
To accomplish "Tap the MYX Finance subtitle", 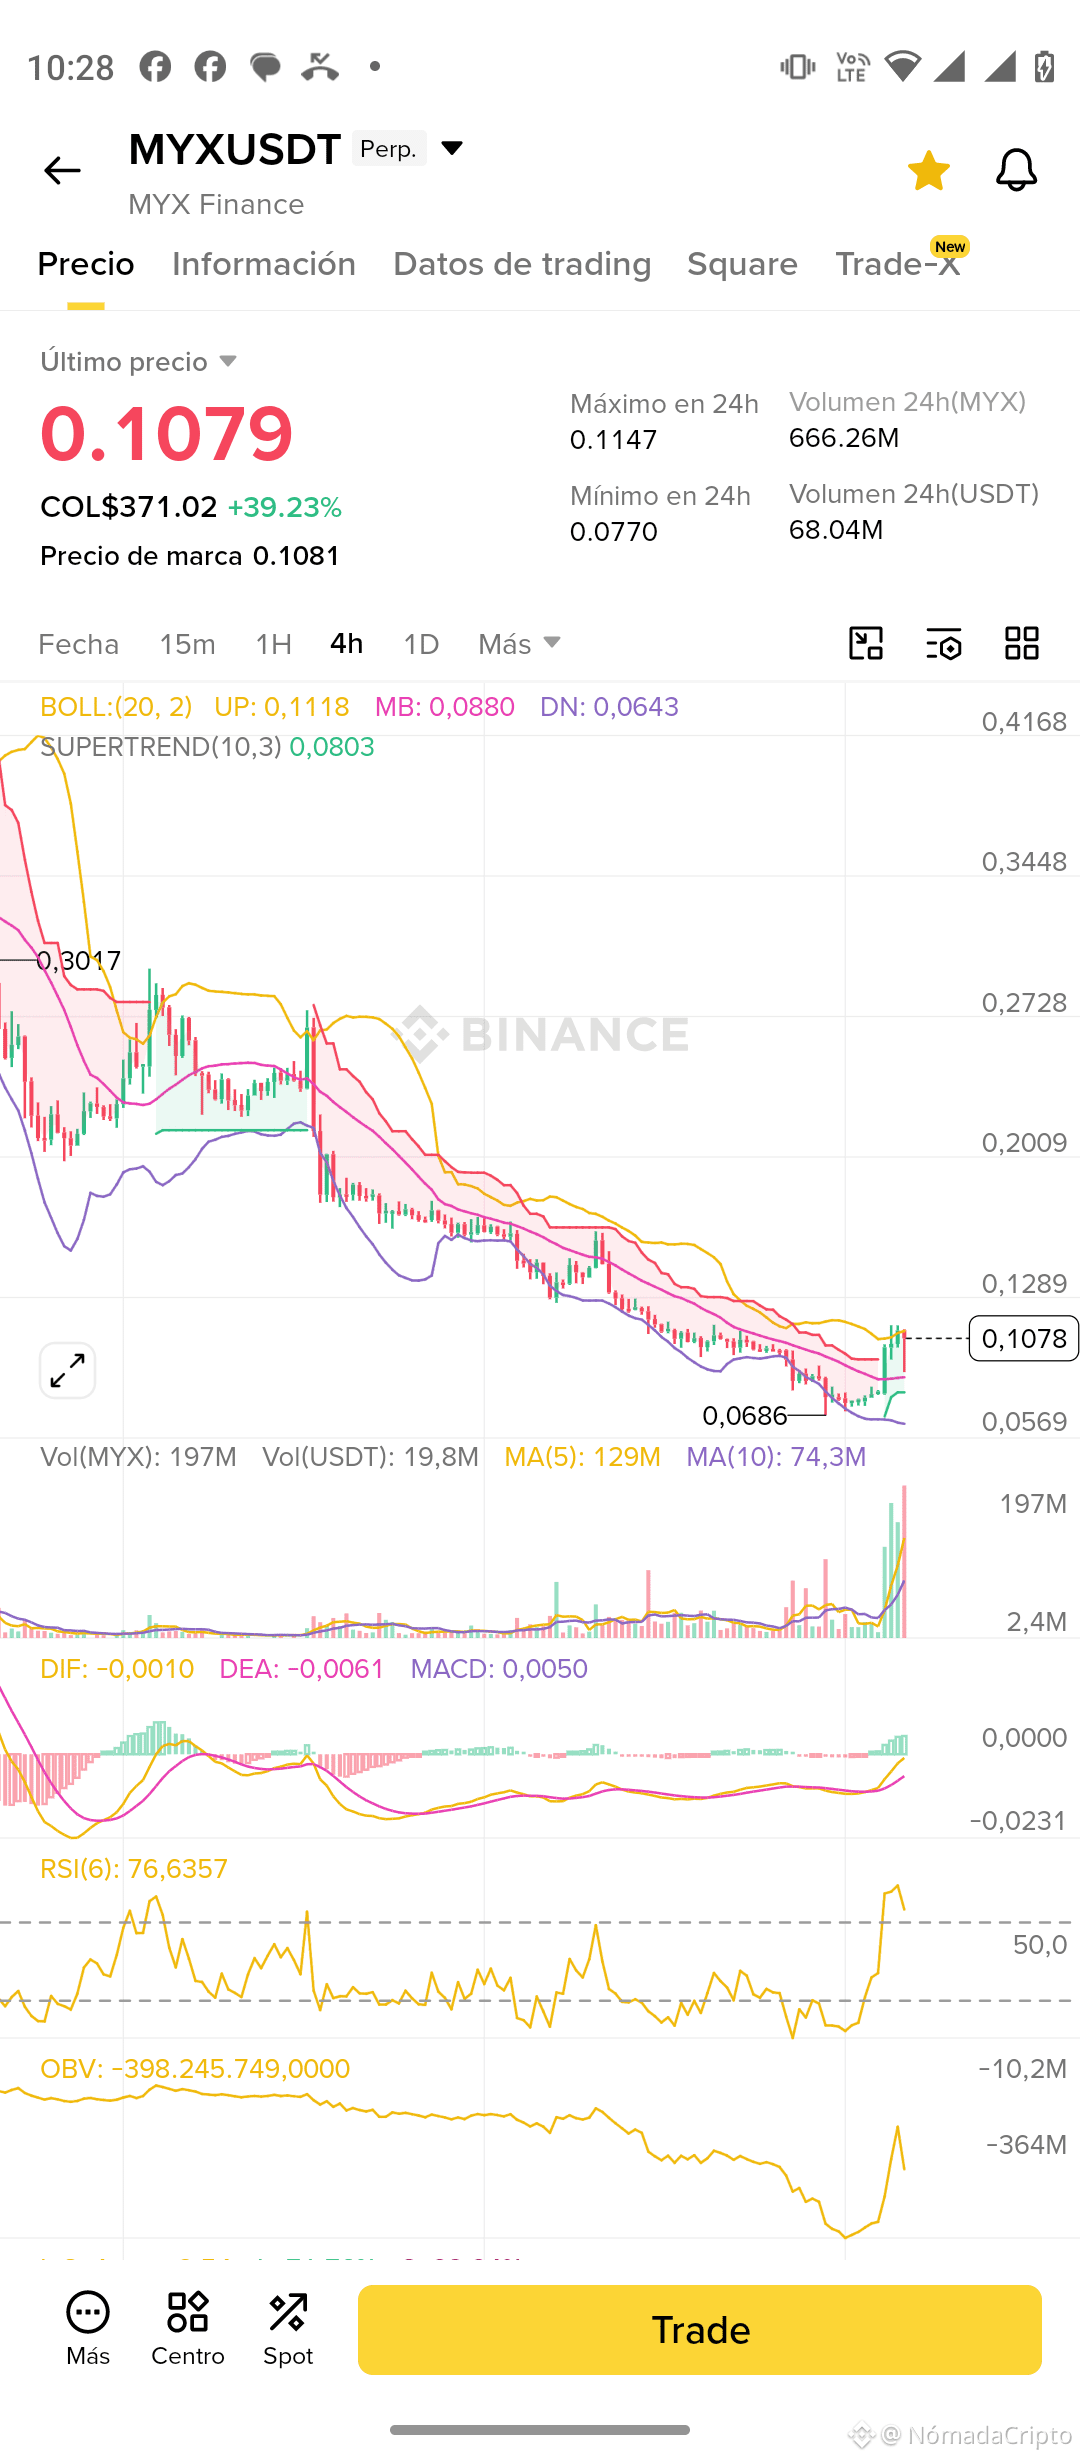I will (216, 204).
